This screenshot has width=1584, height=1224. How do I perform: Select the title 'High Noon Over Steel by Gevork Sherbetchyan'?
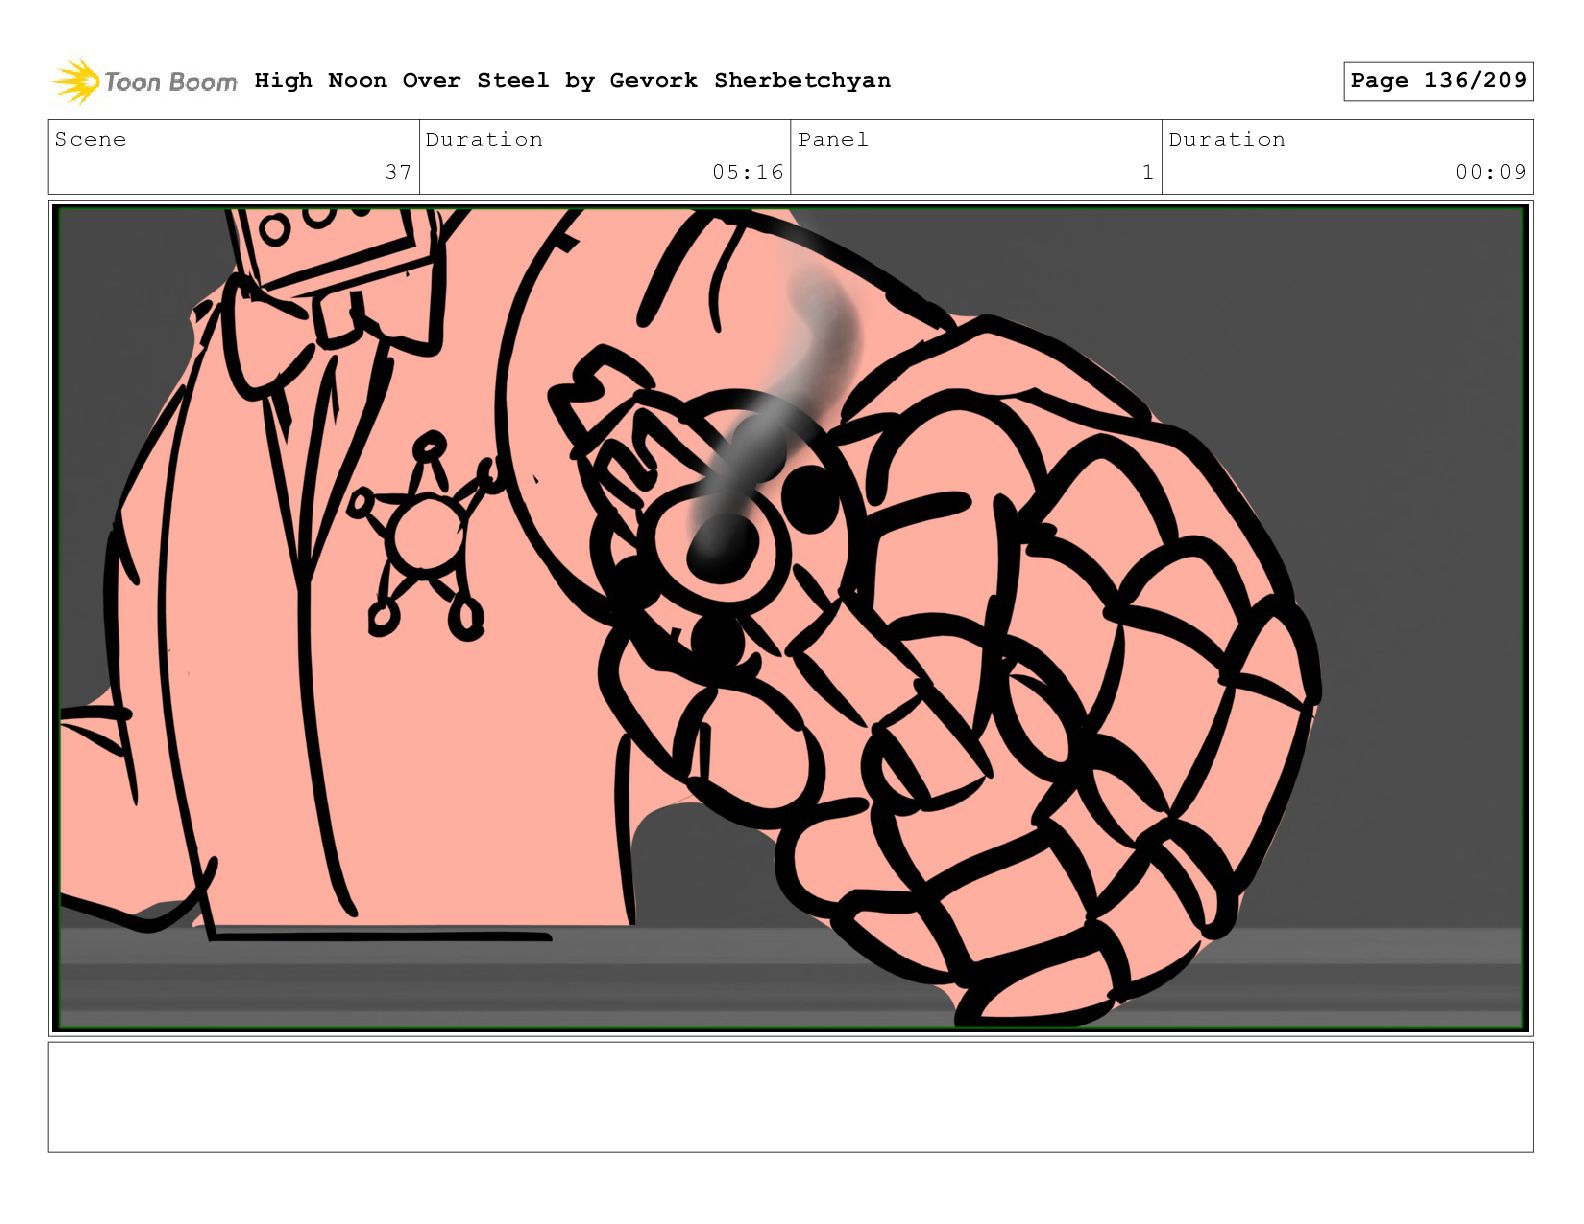[572, 80]
